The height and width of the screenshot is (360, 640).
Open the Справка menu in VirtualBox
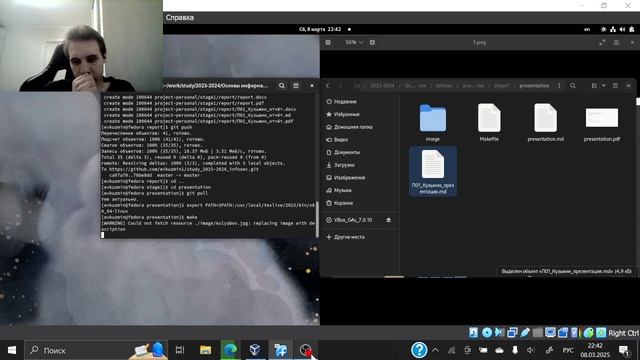point(180,18)
